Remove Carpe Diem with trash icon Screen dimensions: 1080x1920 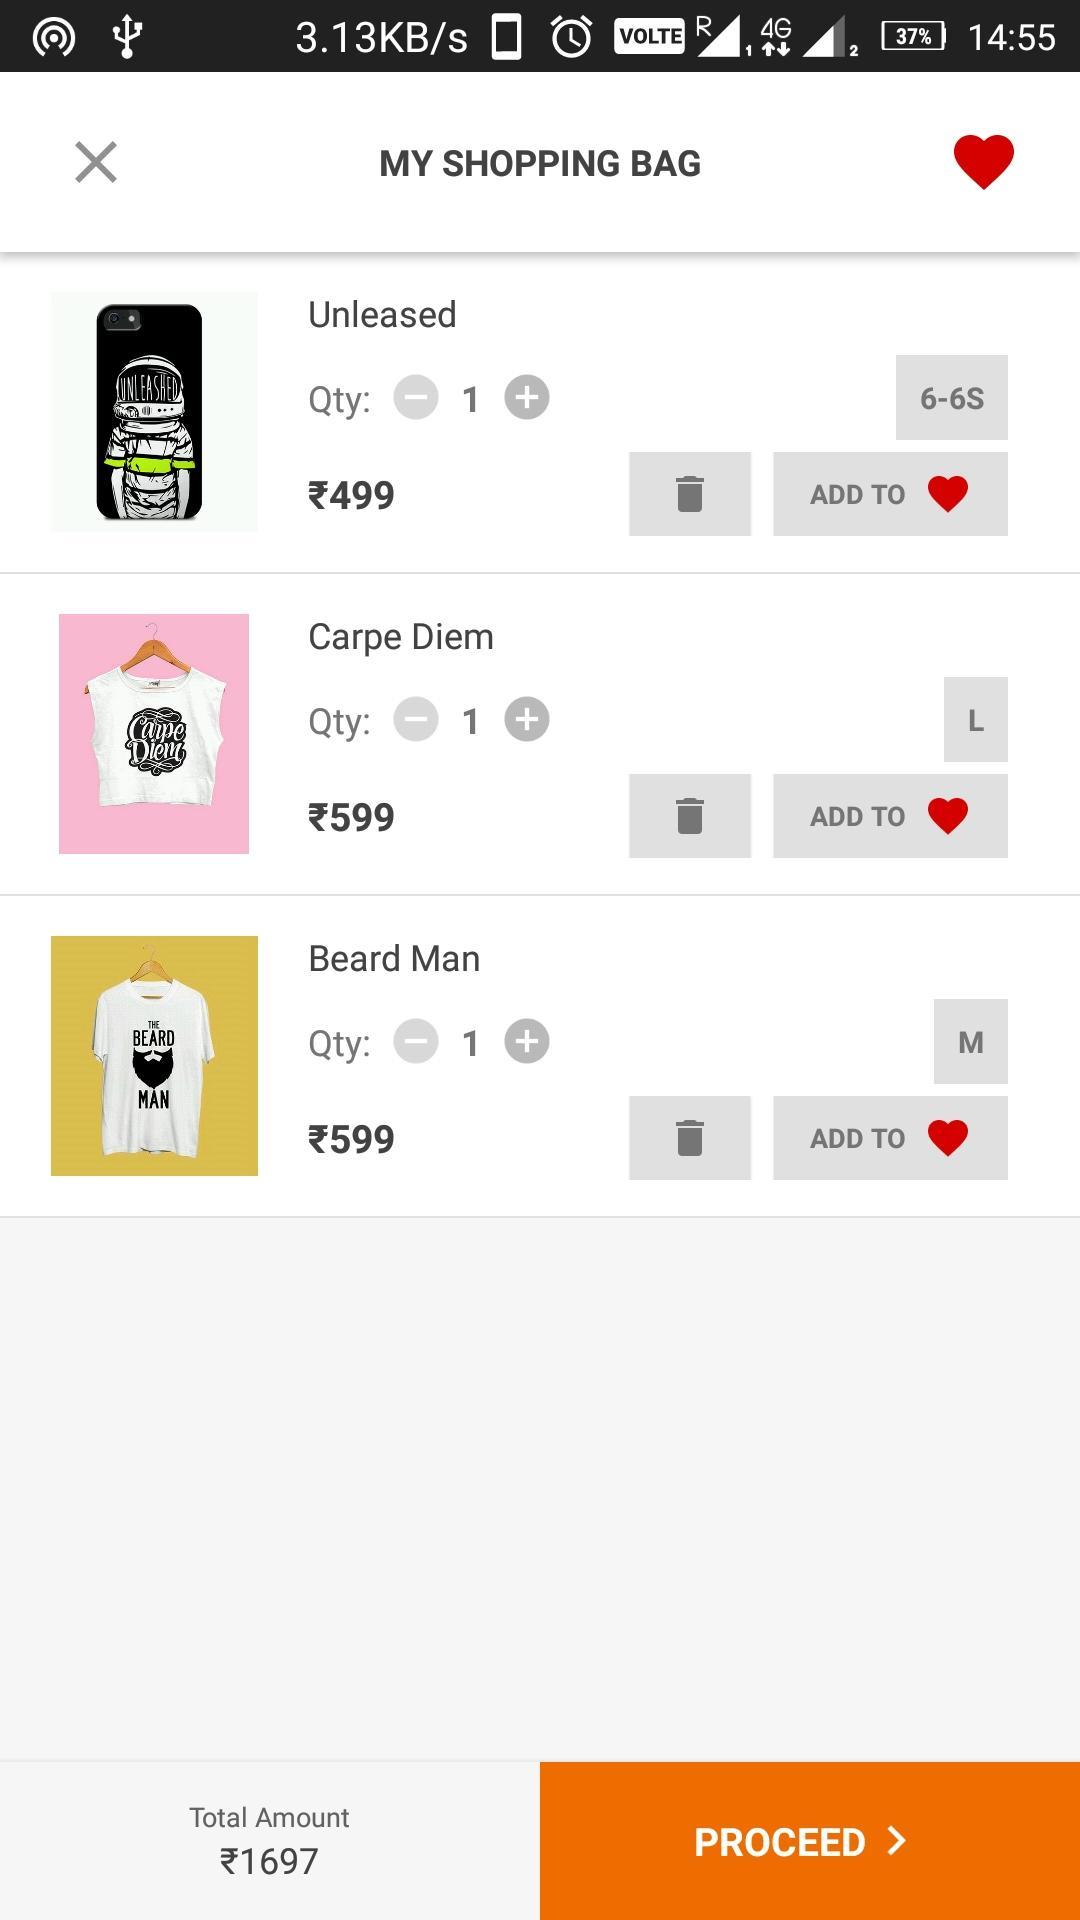click(x=690, y=816)
